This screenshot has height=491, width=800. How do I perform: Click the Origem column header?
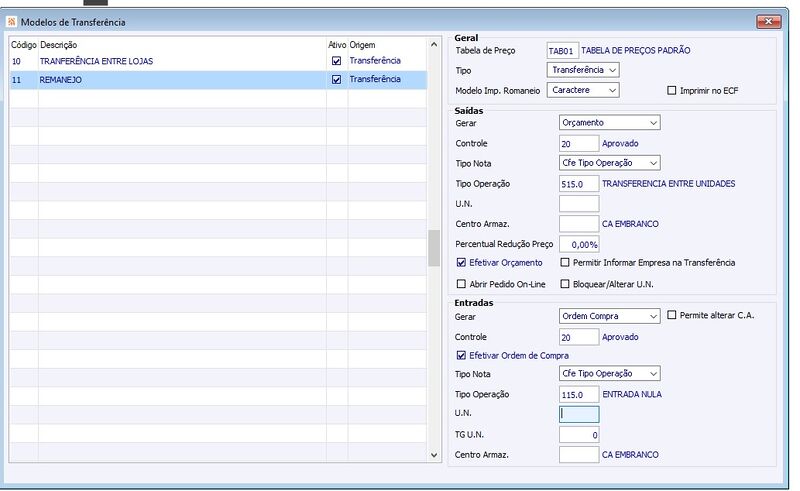(x=362, y=45)
